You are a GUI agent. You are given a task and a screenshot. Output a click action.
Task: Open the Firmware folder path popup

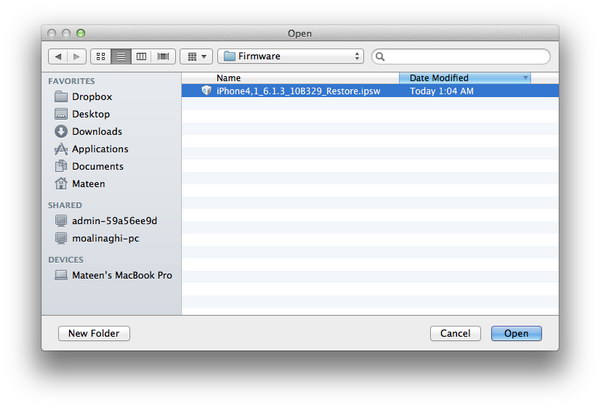point(290,56)
